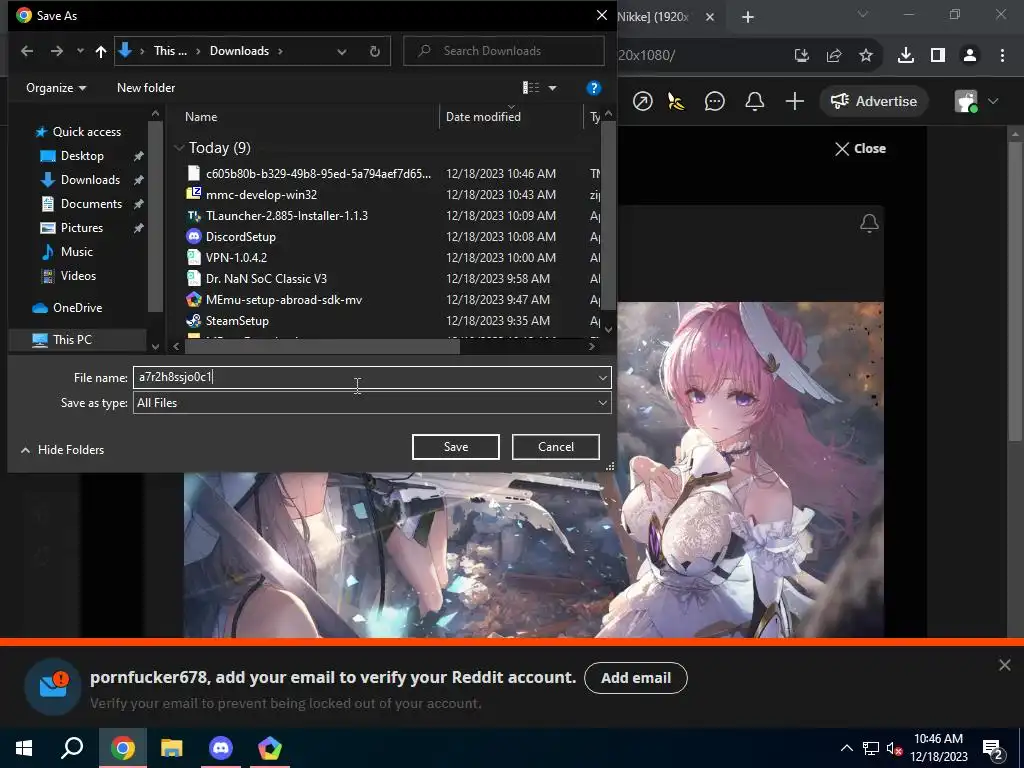
Task: Go up one folder level
Action: pos(101,52)
